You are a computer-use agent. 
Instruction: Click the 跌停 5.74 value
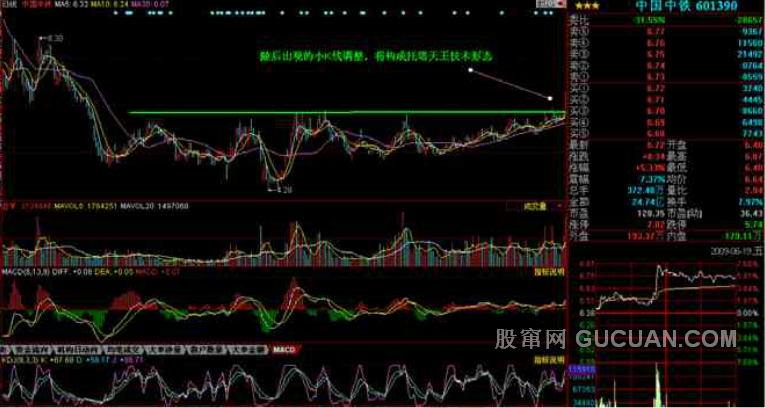pos(755,224)
